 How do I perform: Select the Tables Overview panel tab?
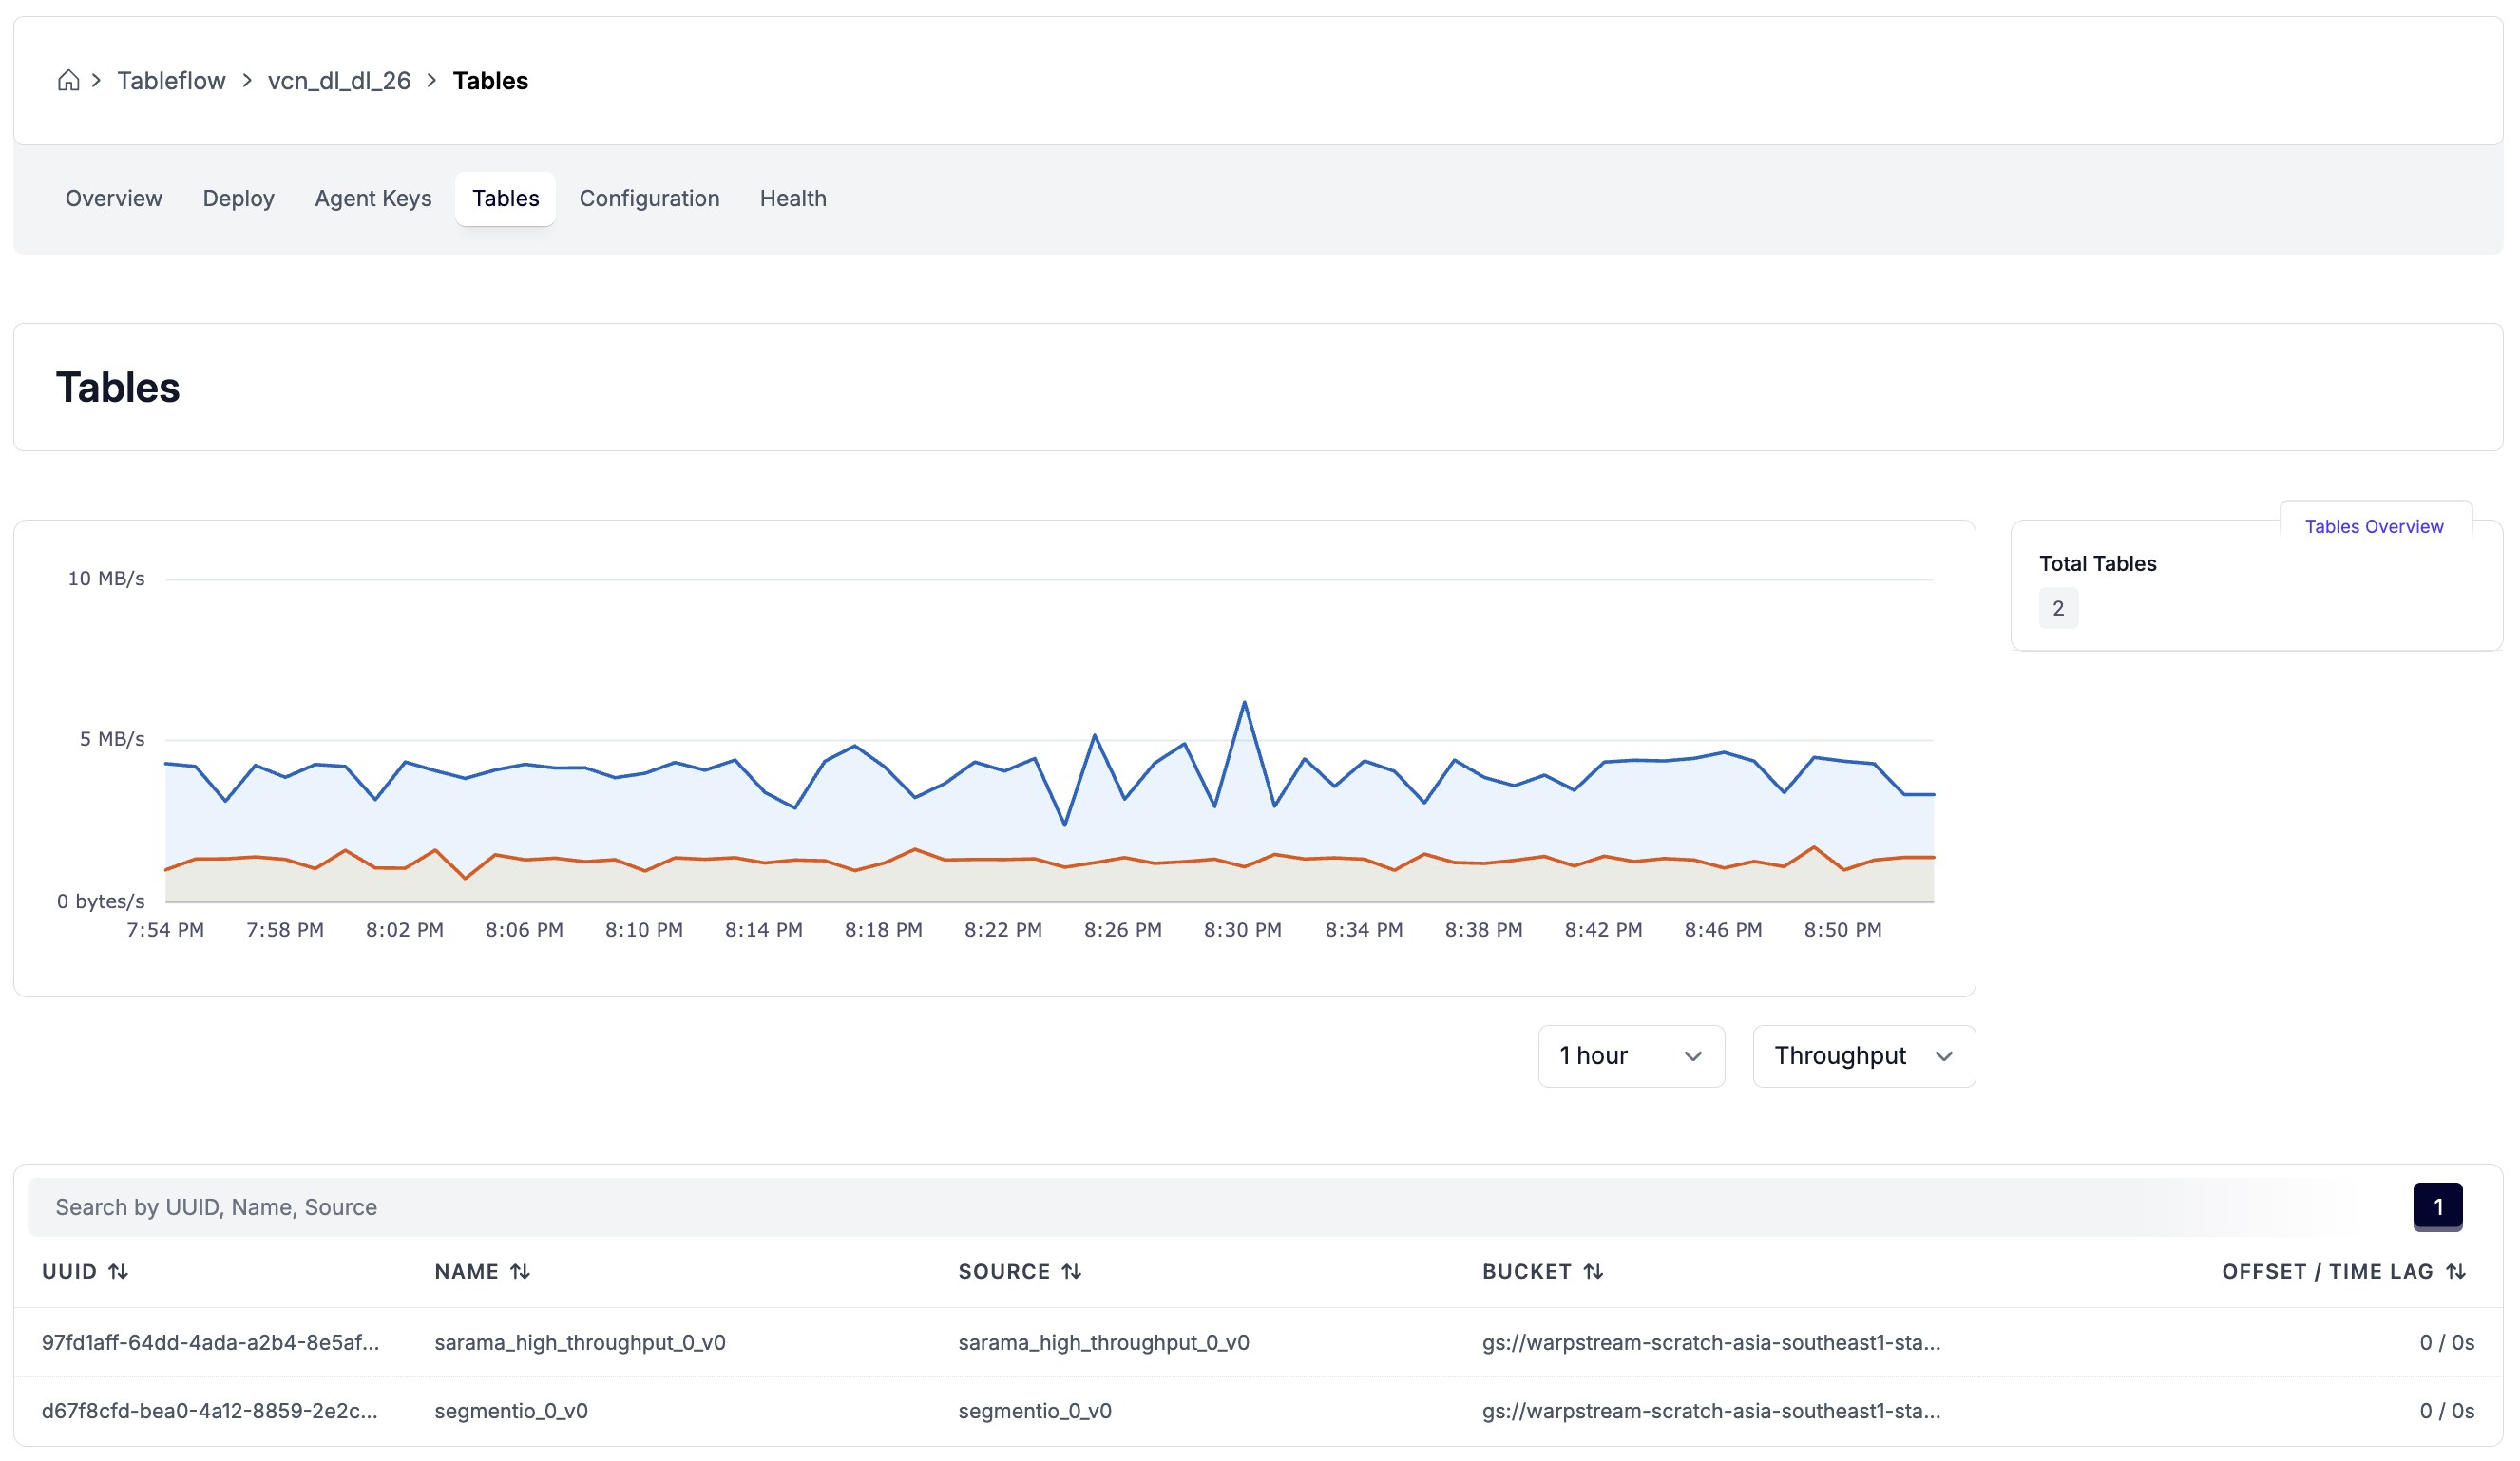(x=2373, y=527)
